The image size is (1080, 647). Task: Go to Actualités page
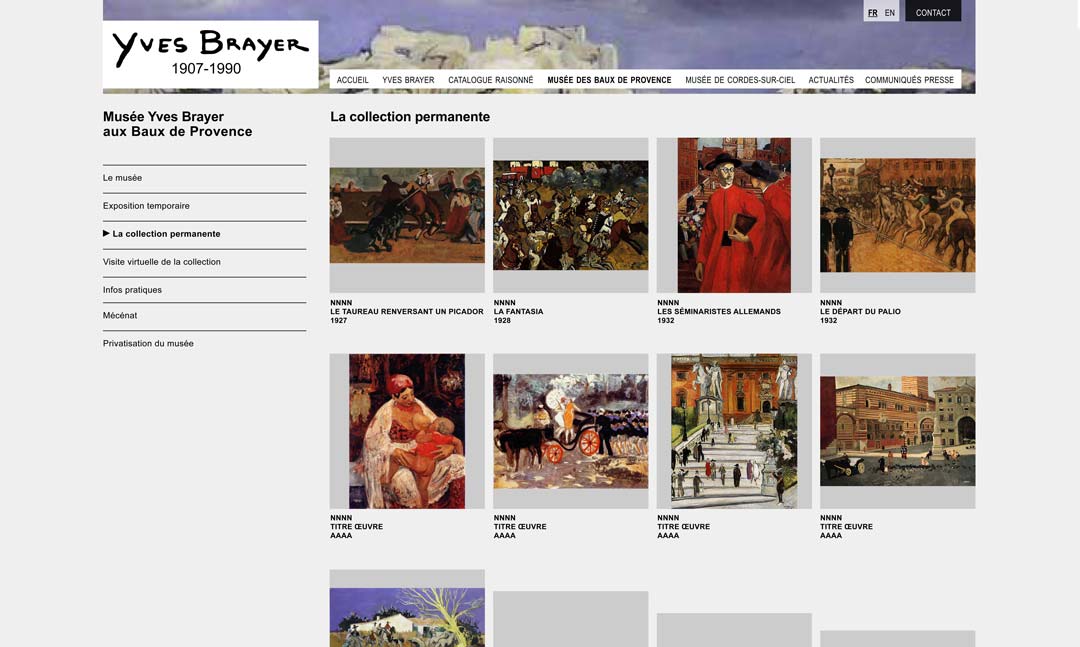tap(831, 80)
